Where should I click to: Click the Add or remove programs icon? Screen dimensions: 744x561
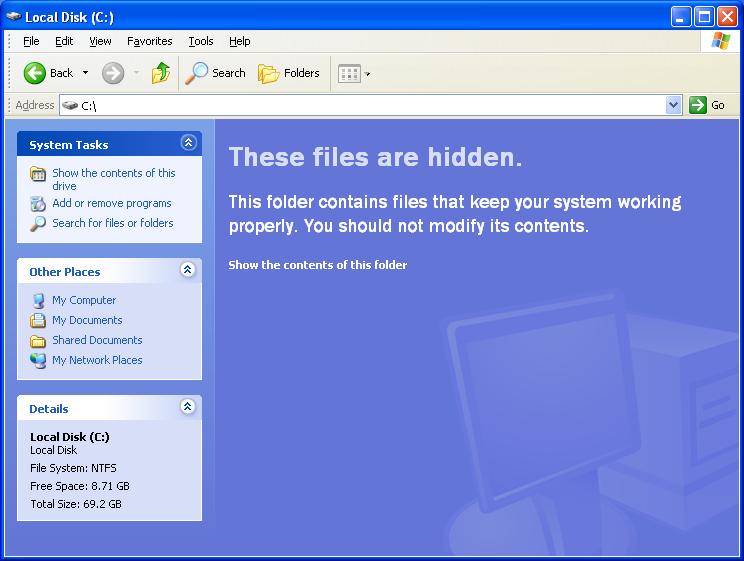[38, 204]
